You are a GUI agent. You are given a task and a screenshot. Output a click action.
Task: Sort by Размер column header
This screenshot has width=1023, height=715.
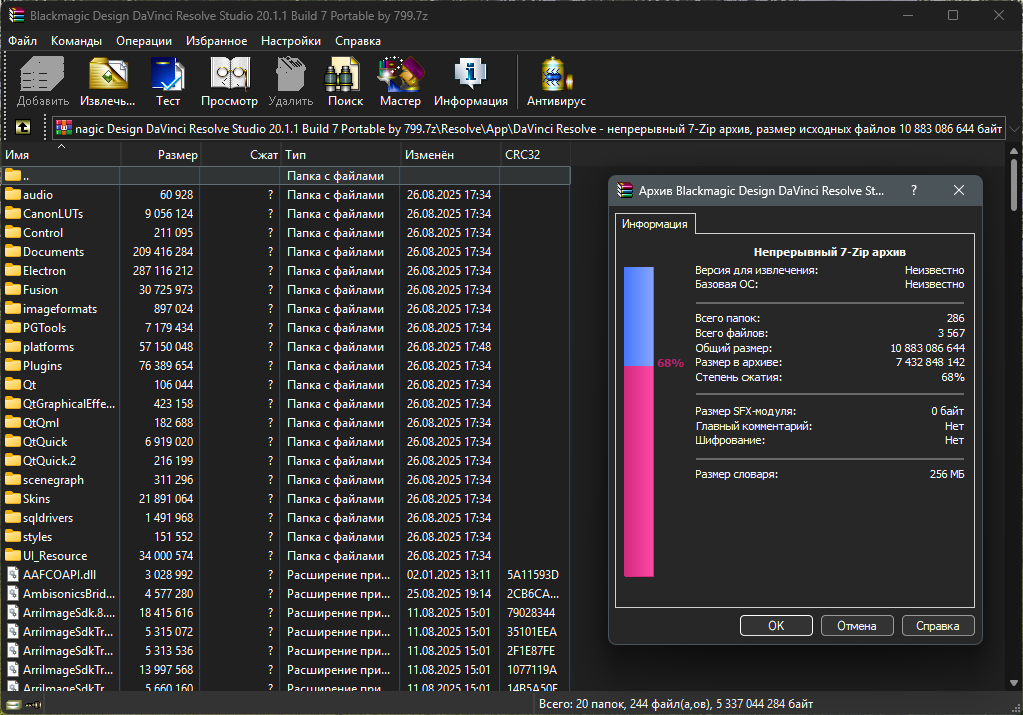tap(160, 155)
